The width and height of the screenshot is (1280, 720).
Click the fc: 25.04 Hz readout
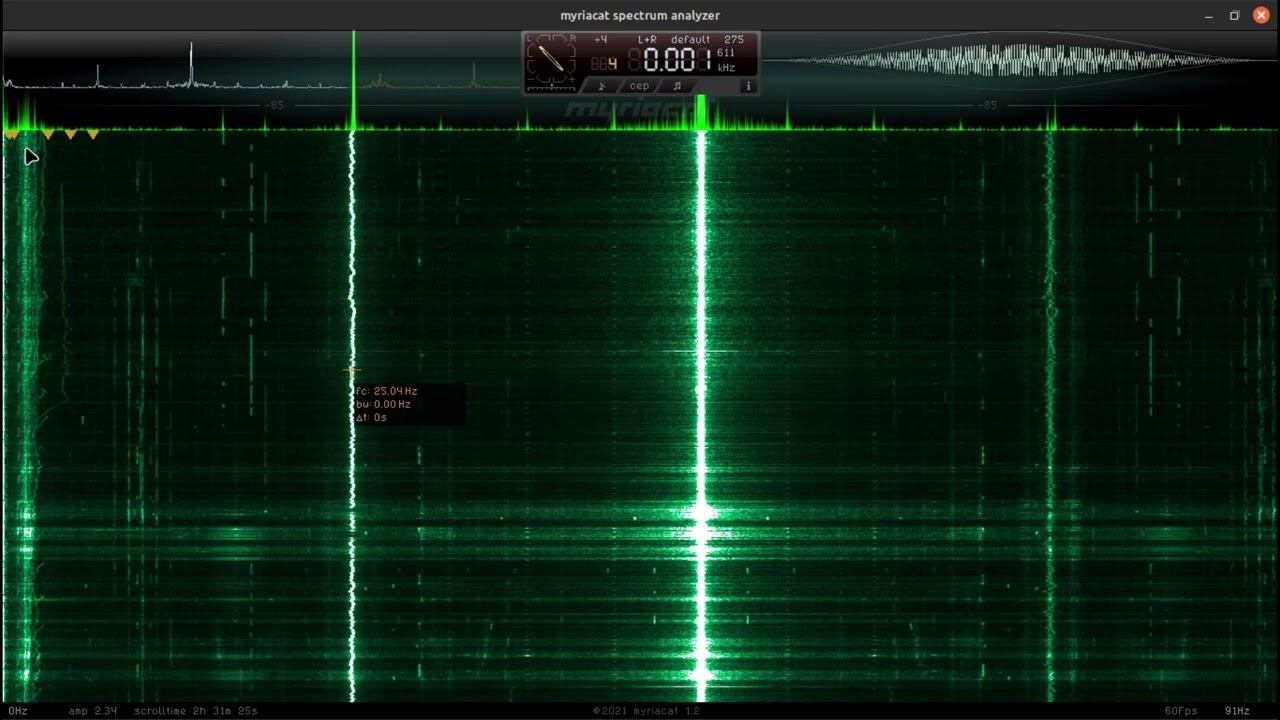pos(386,391)
